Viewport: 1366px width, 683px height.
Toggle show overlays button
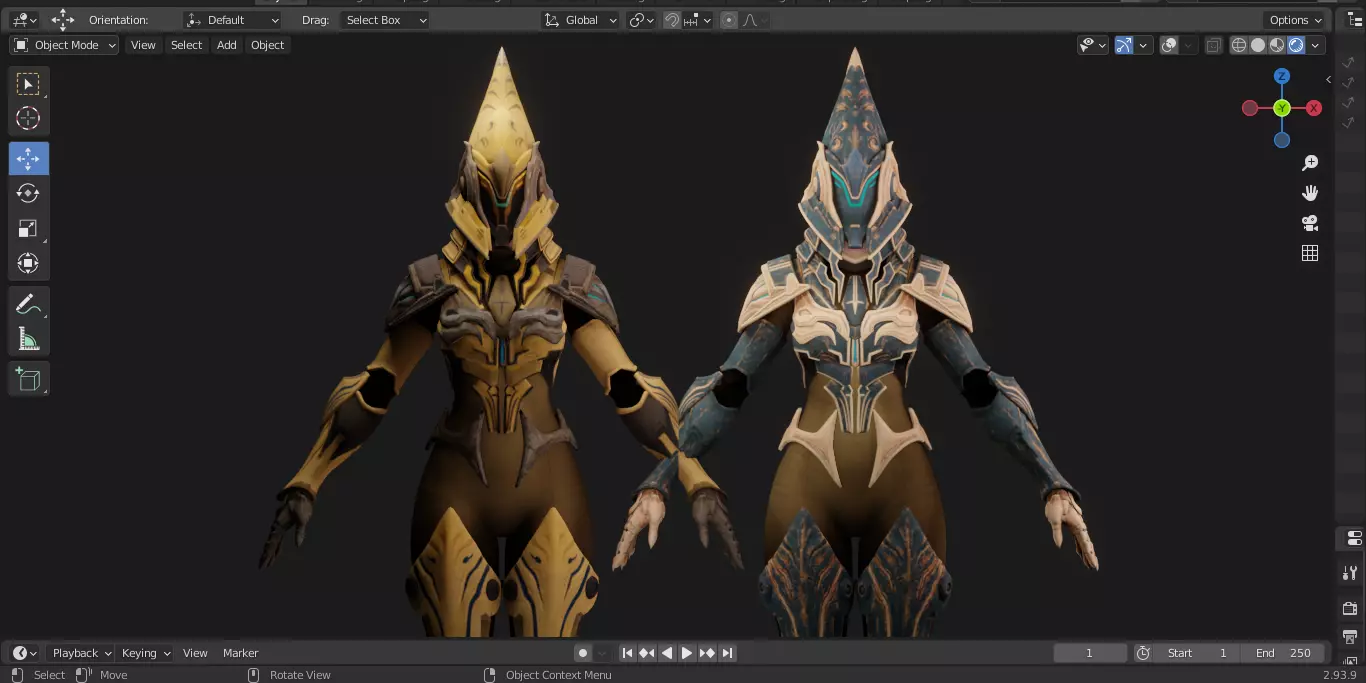point(1169,45)
